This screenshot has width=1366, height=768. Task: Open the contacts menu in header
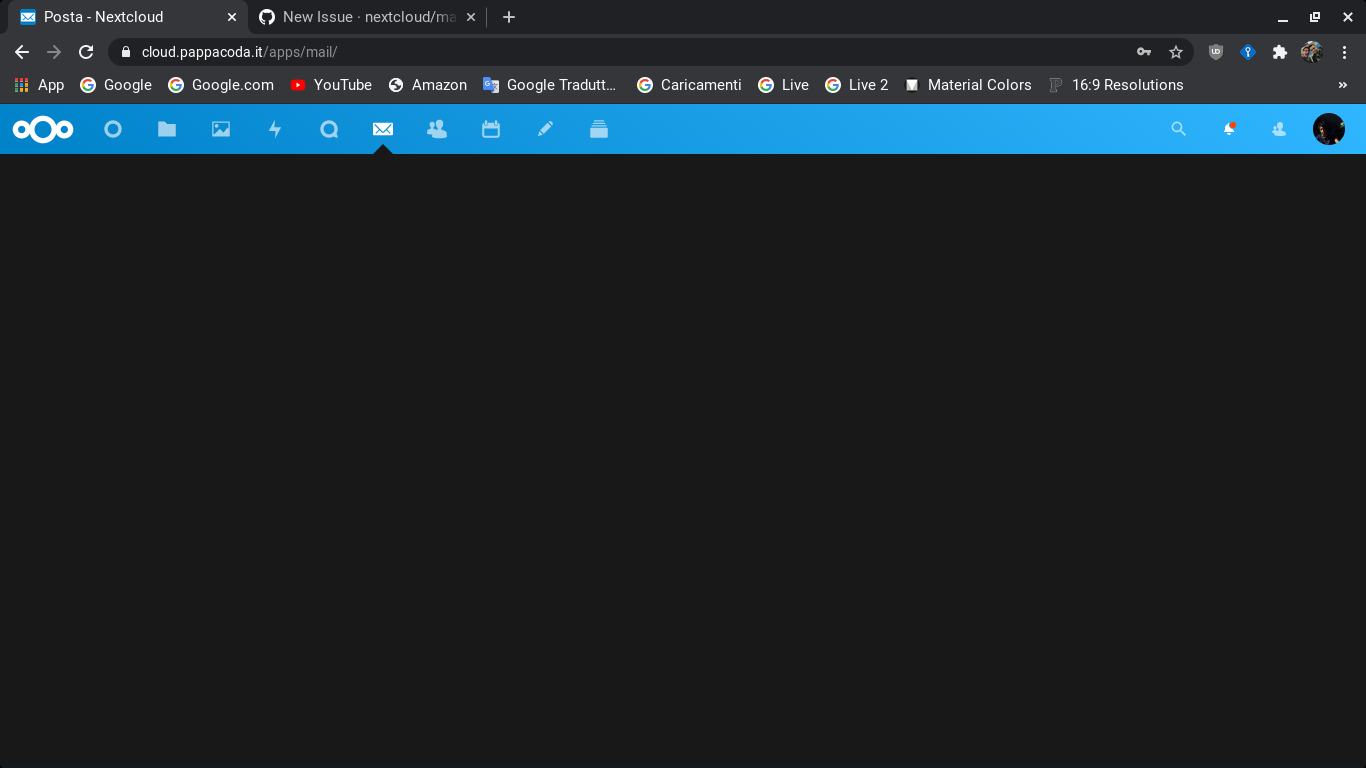coord(1279,129)
